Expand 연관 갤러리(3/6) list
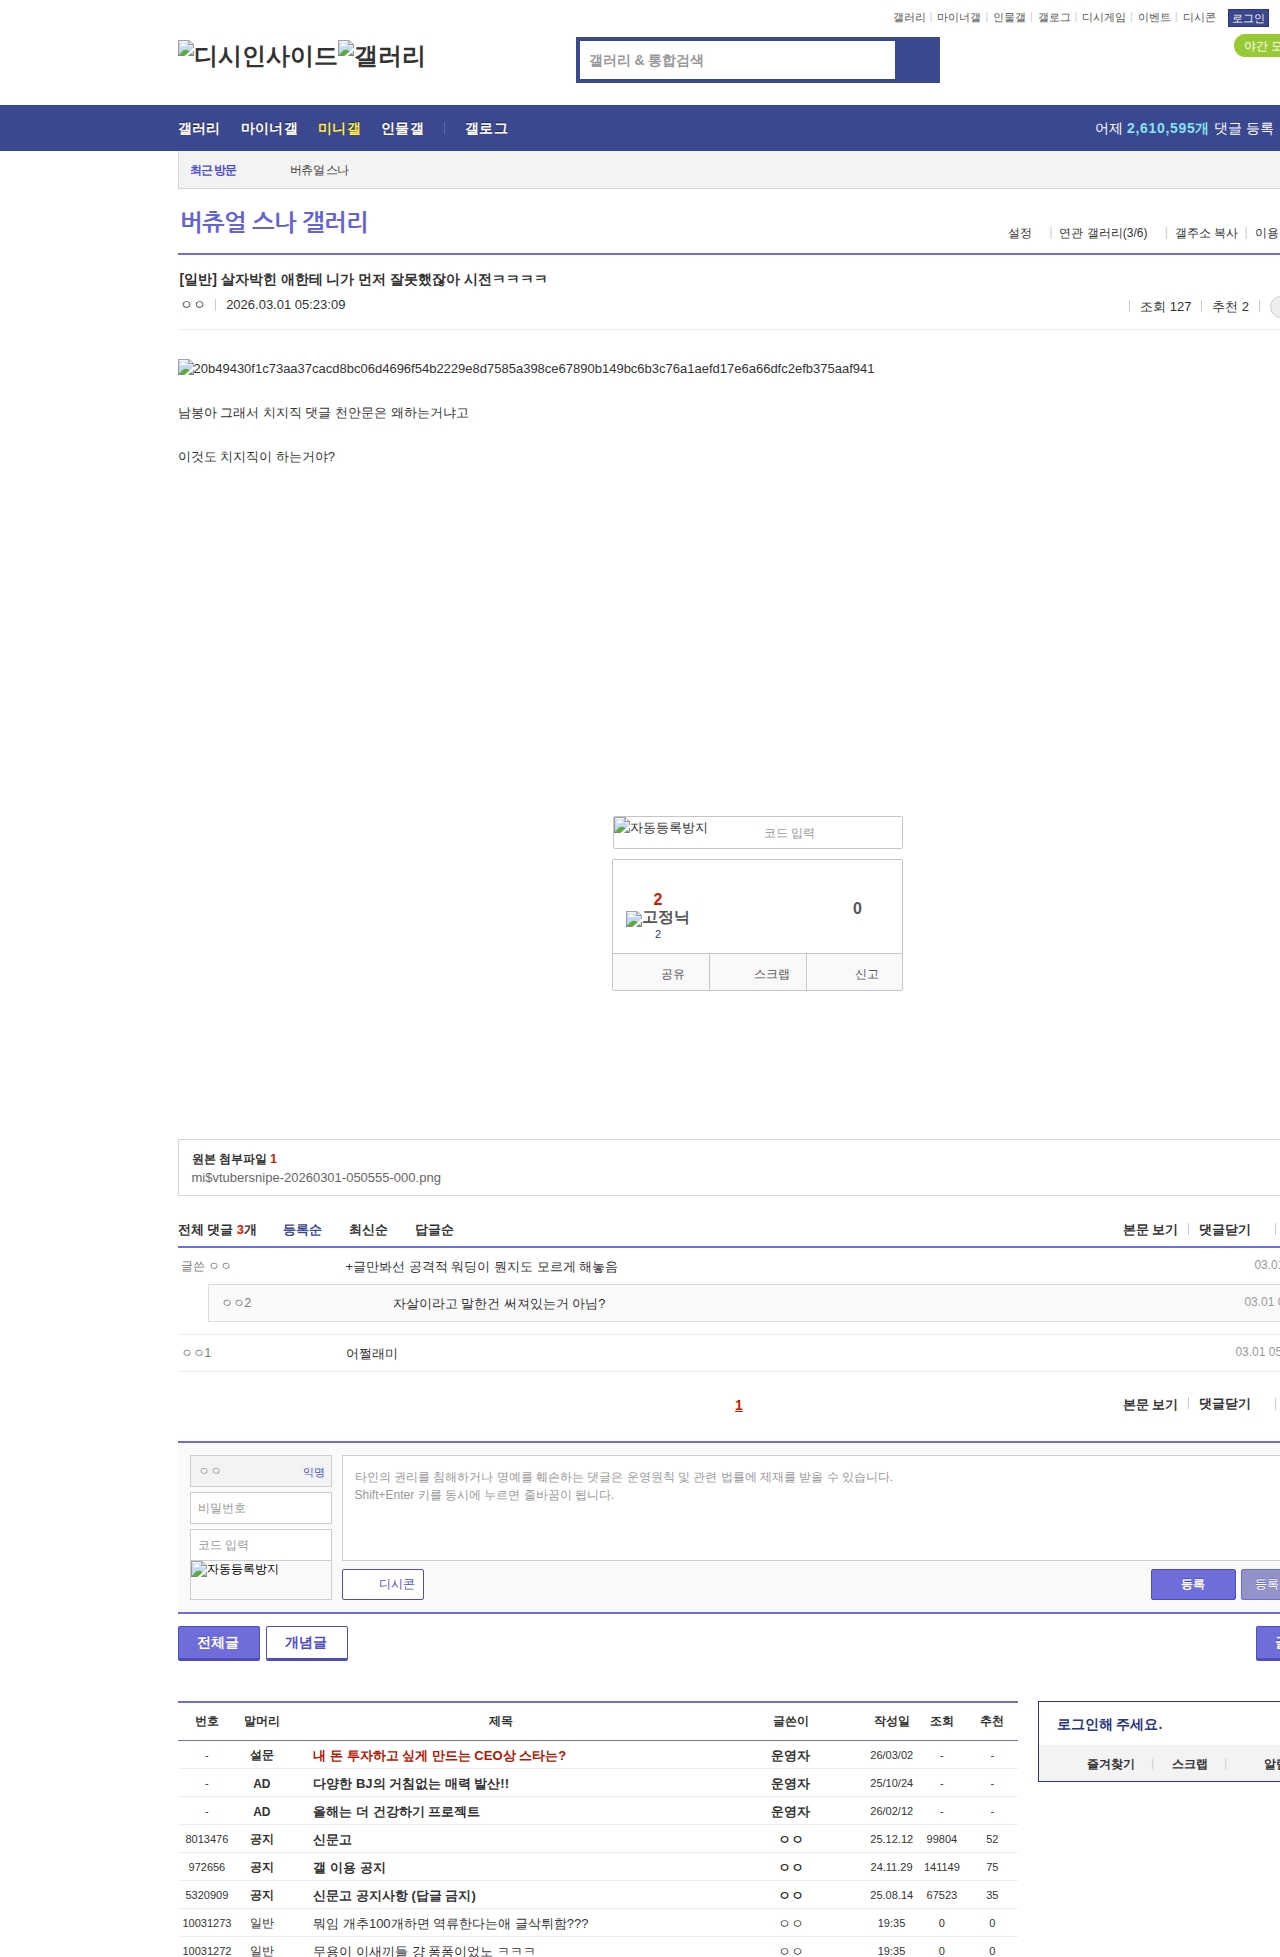 tap(1103, 233)
